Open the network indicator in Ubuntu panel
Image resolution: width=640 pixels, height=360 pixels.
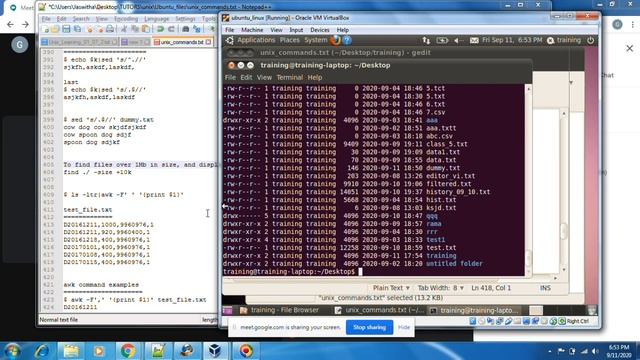(426, 40)
